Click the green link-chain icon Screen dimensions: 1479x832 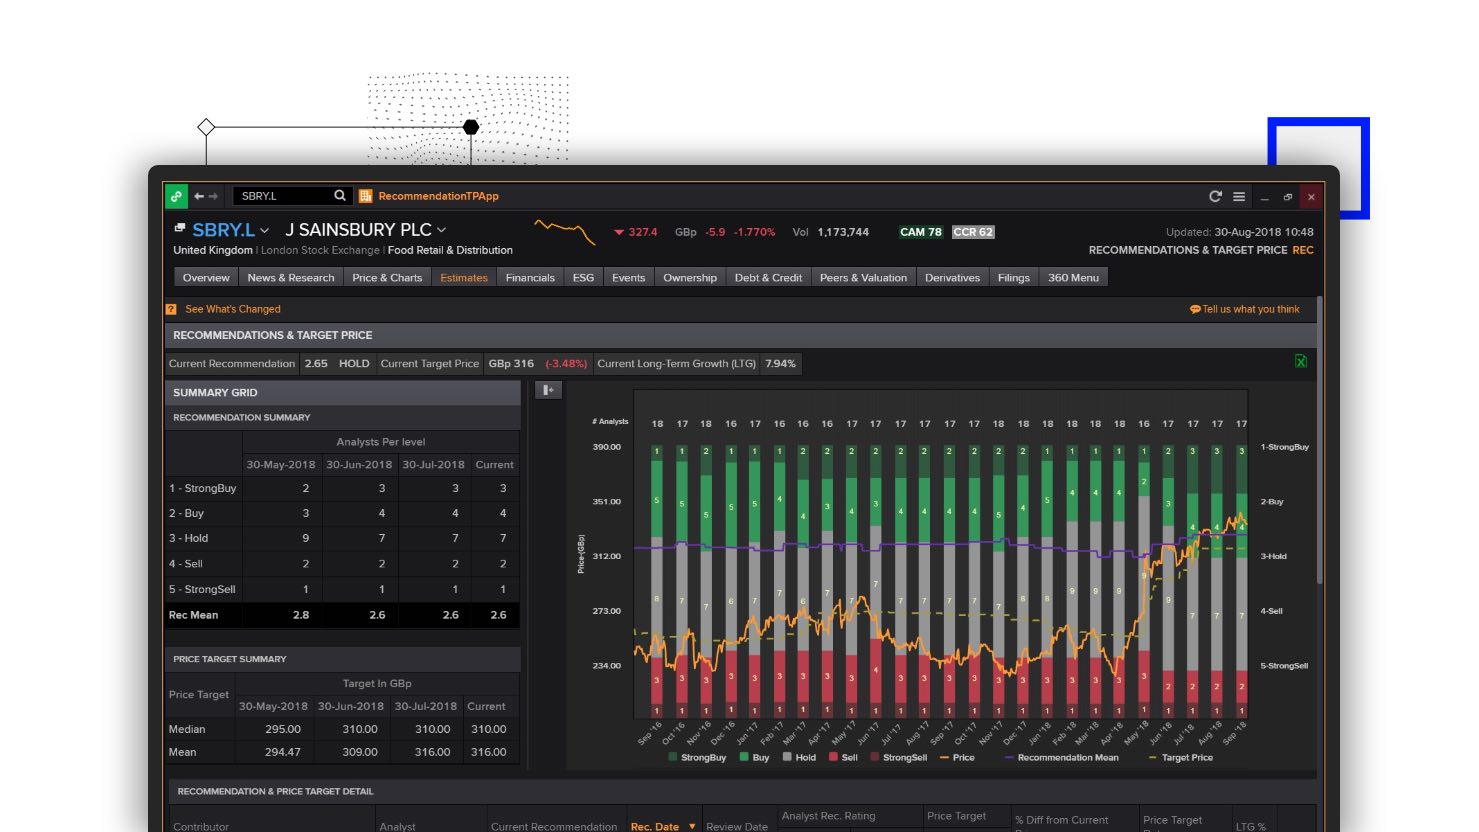[x=176, y=196]
